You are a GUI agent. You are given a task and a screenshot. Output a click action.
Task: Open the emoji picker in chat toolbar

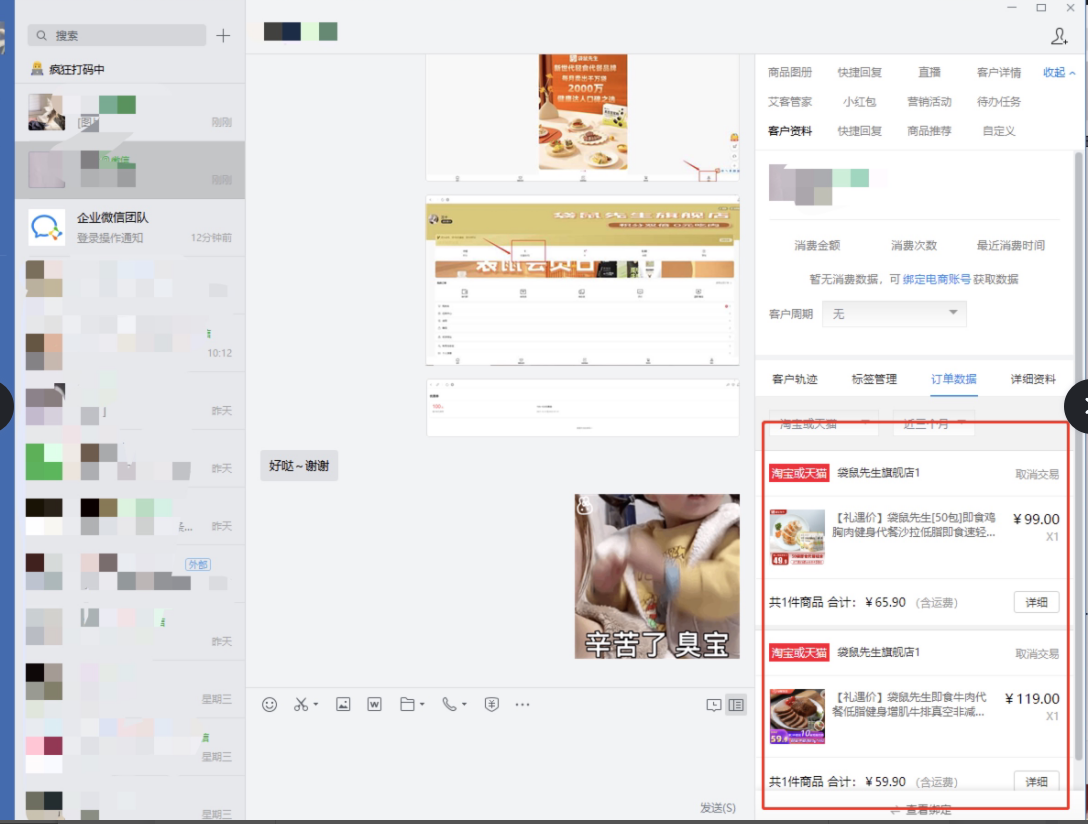pyautogui.click(x=269, y=704)
